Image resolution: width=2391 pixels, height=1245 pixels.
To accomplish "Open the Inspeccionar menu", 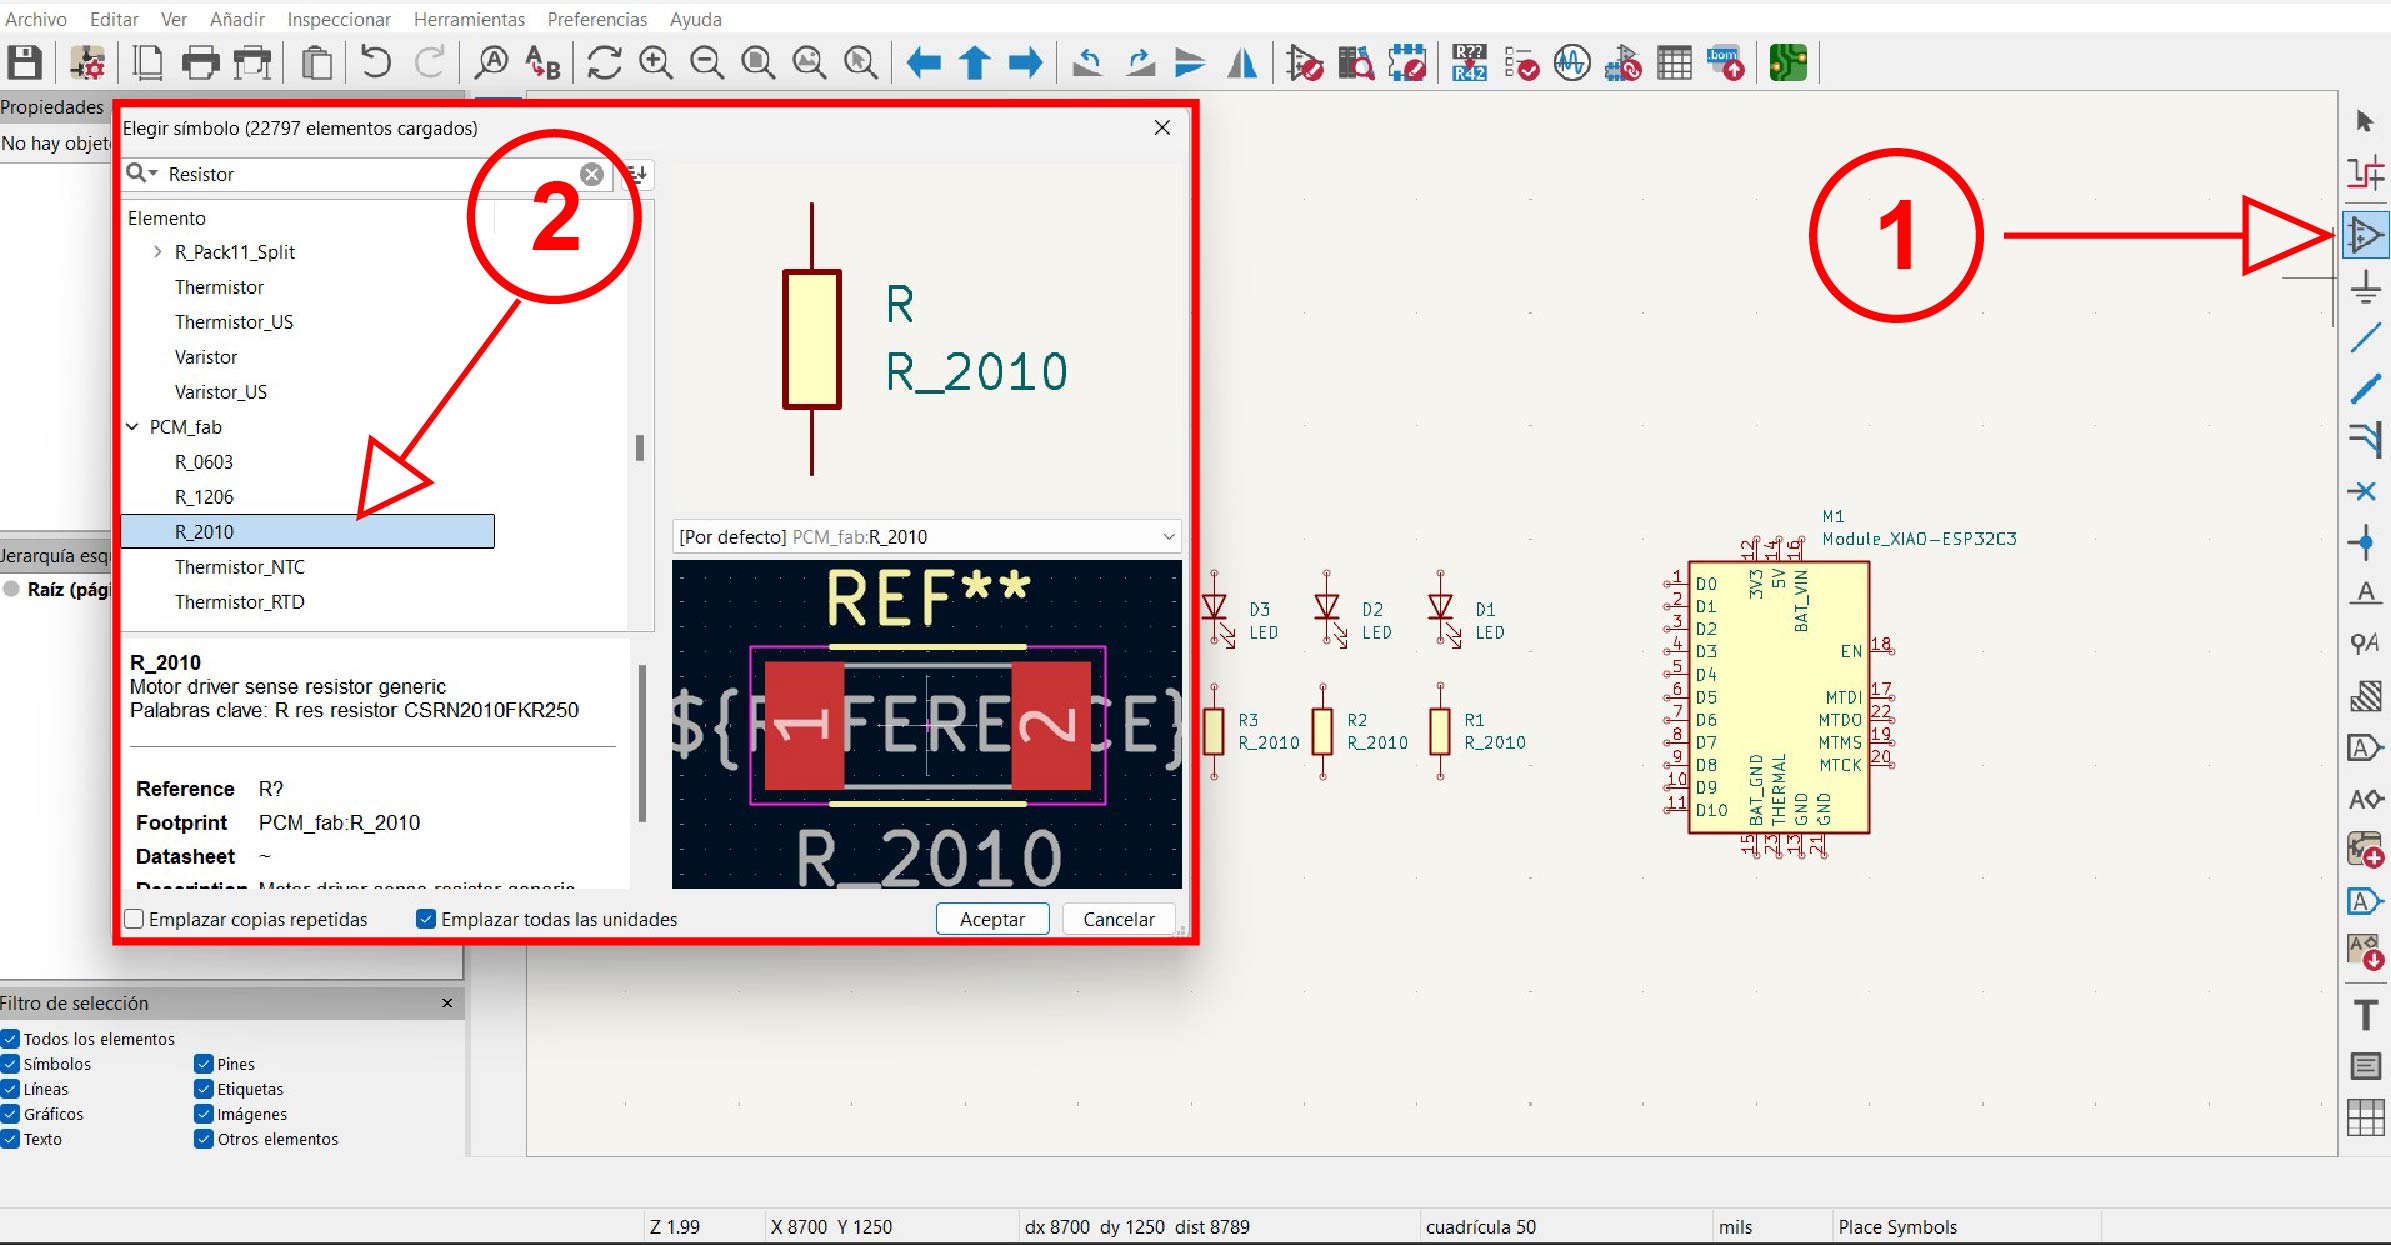I will point(339,19).
